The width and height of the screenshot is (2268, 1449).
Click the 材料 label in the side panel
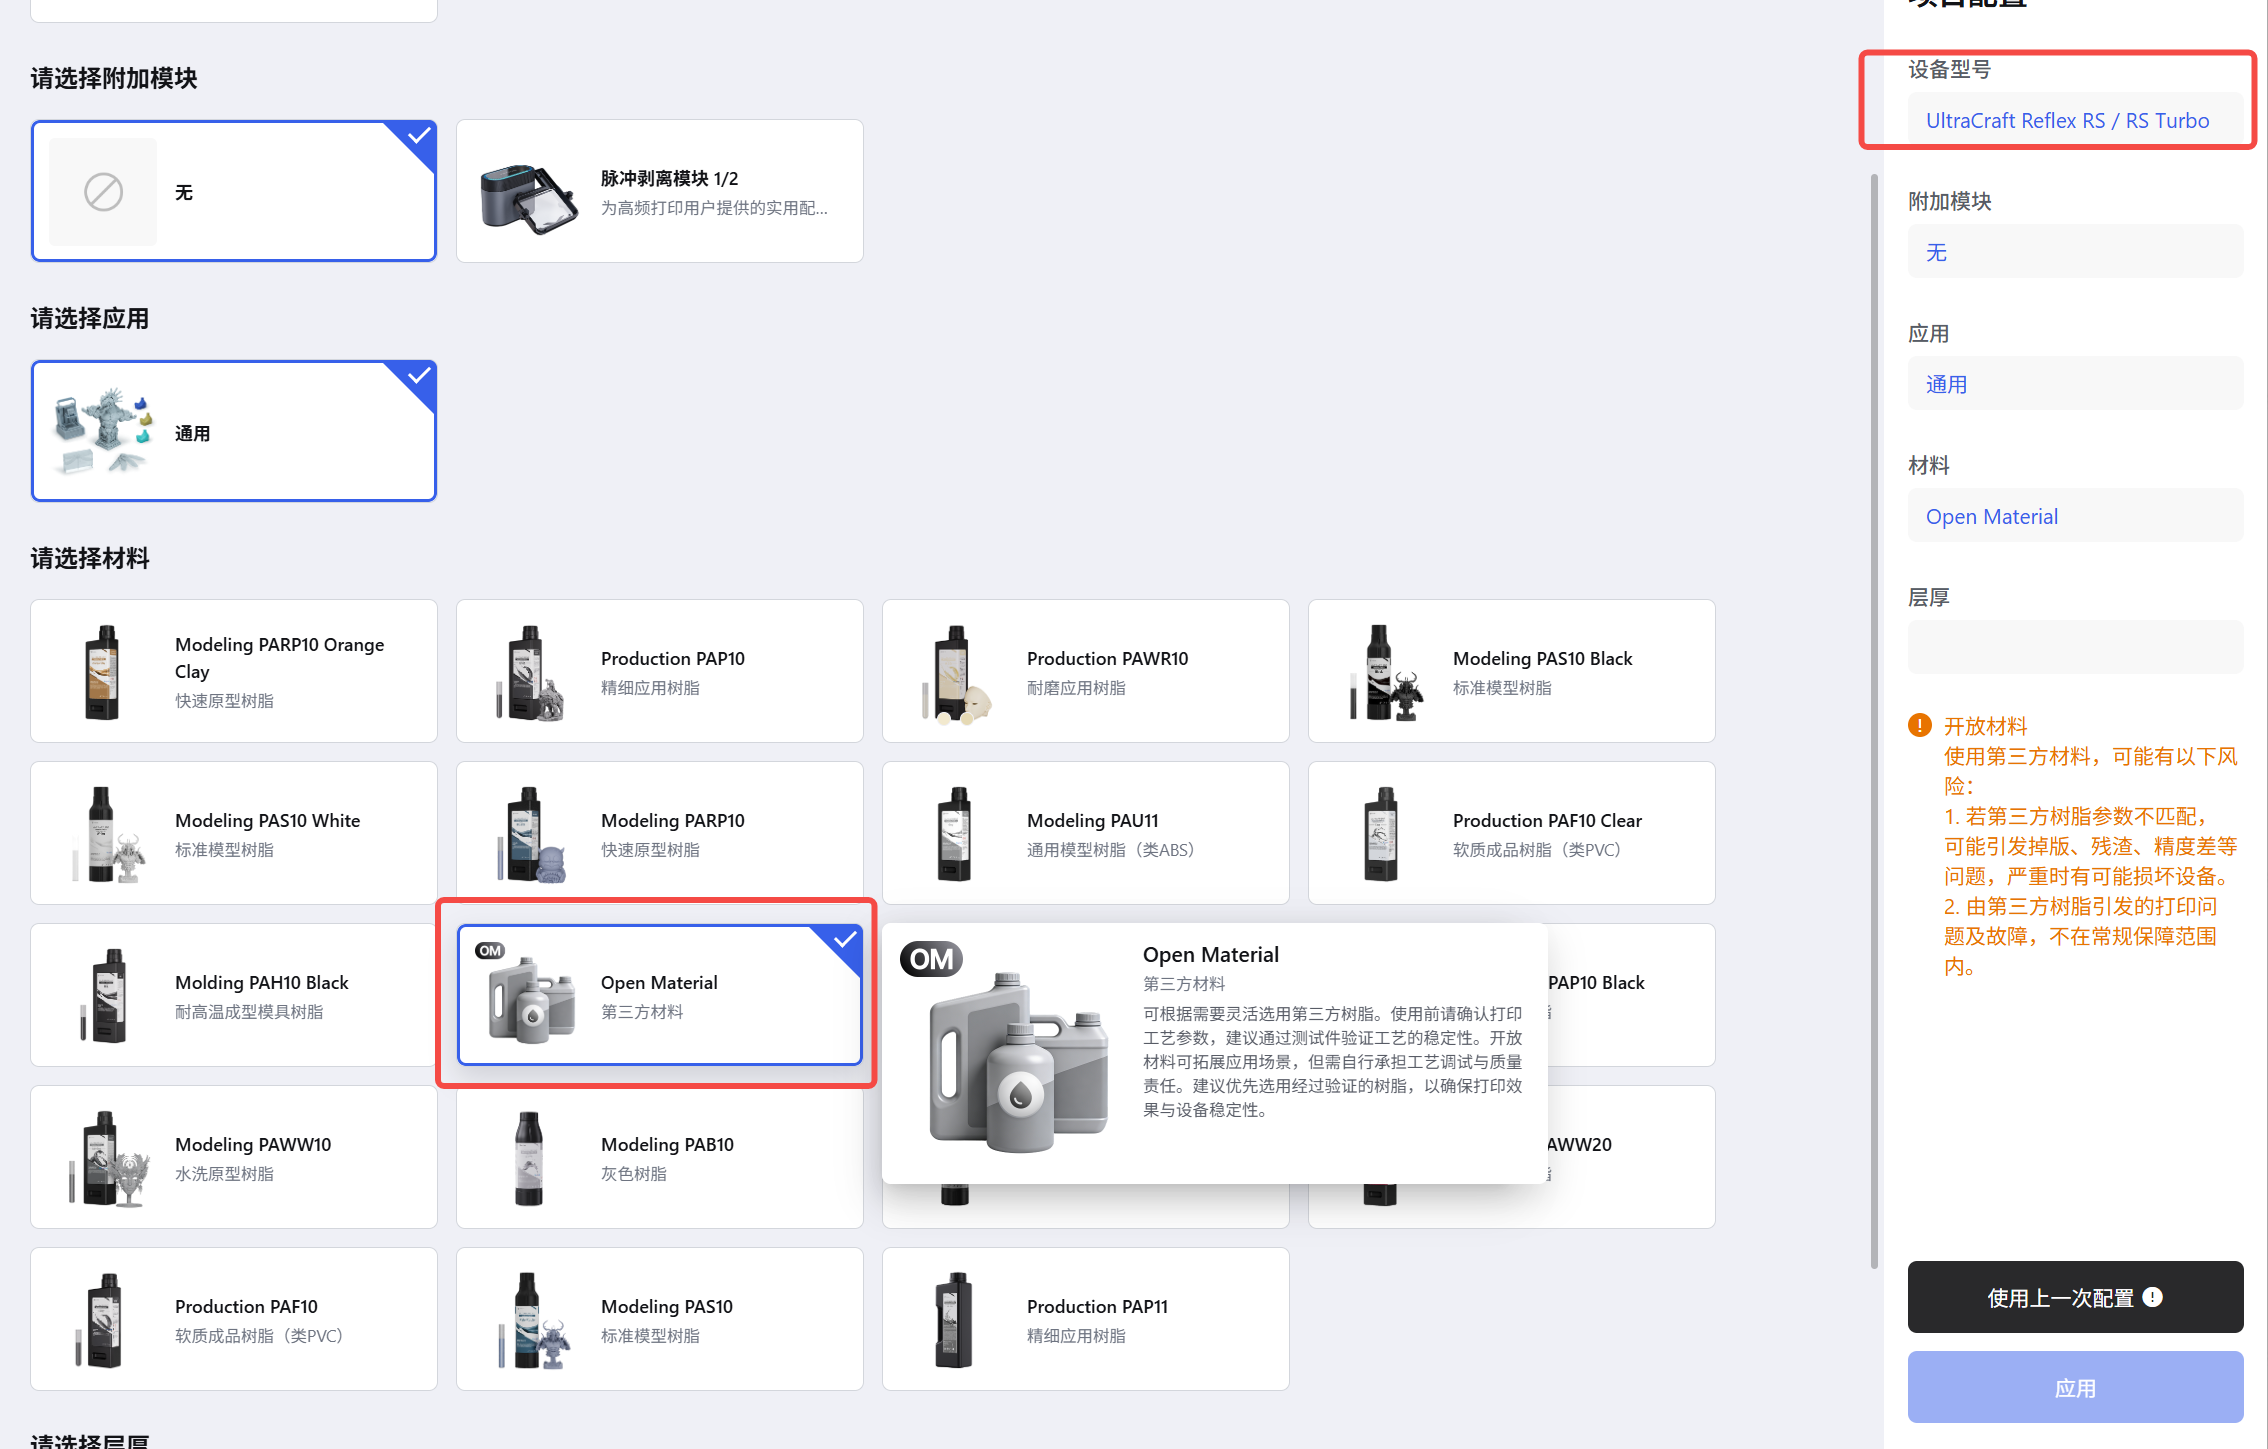click(1929, 465)
